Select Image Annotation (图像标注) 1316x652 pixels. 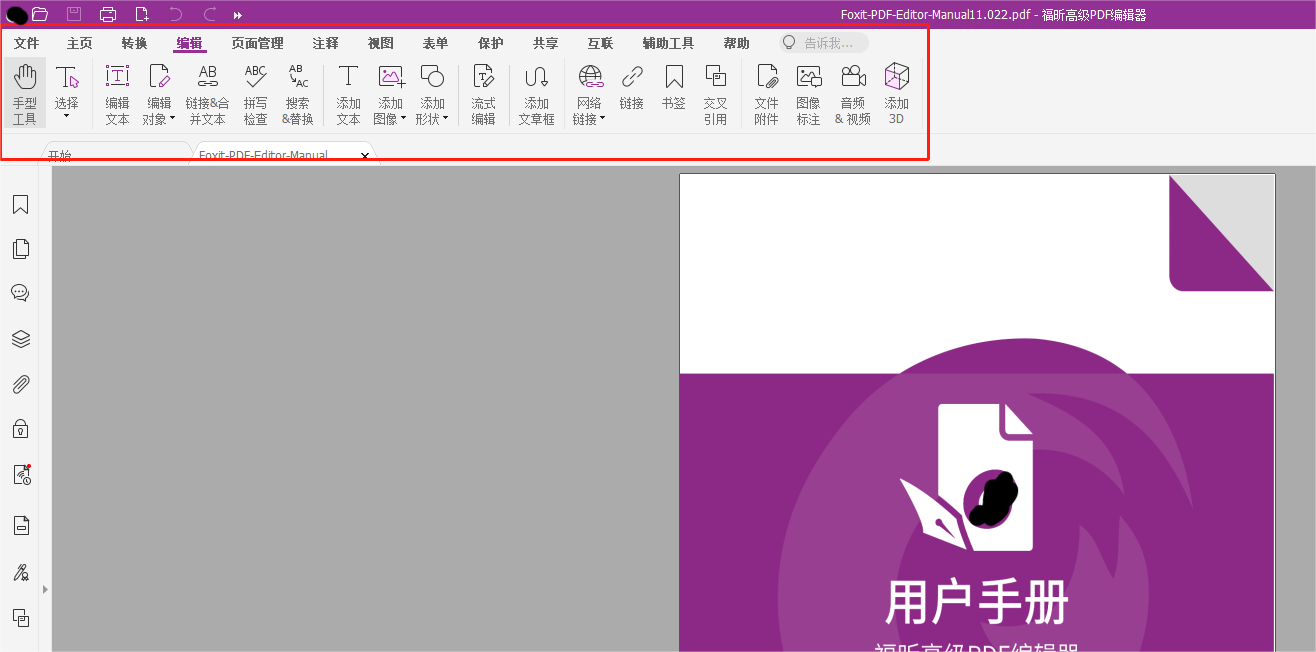click(x=809, y=94)
